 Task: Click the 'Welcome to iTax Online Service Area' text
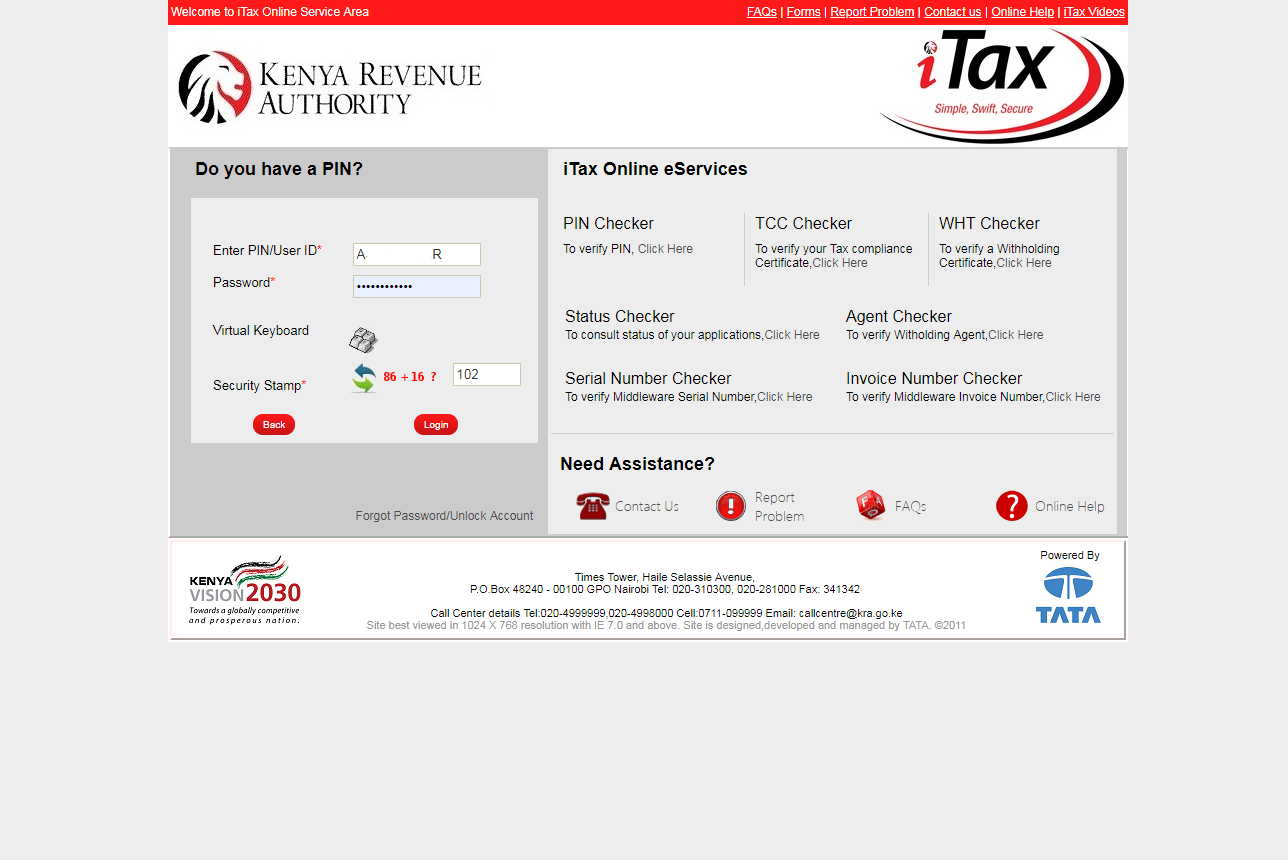tap(270, 12)
